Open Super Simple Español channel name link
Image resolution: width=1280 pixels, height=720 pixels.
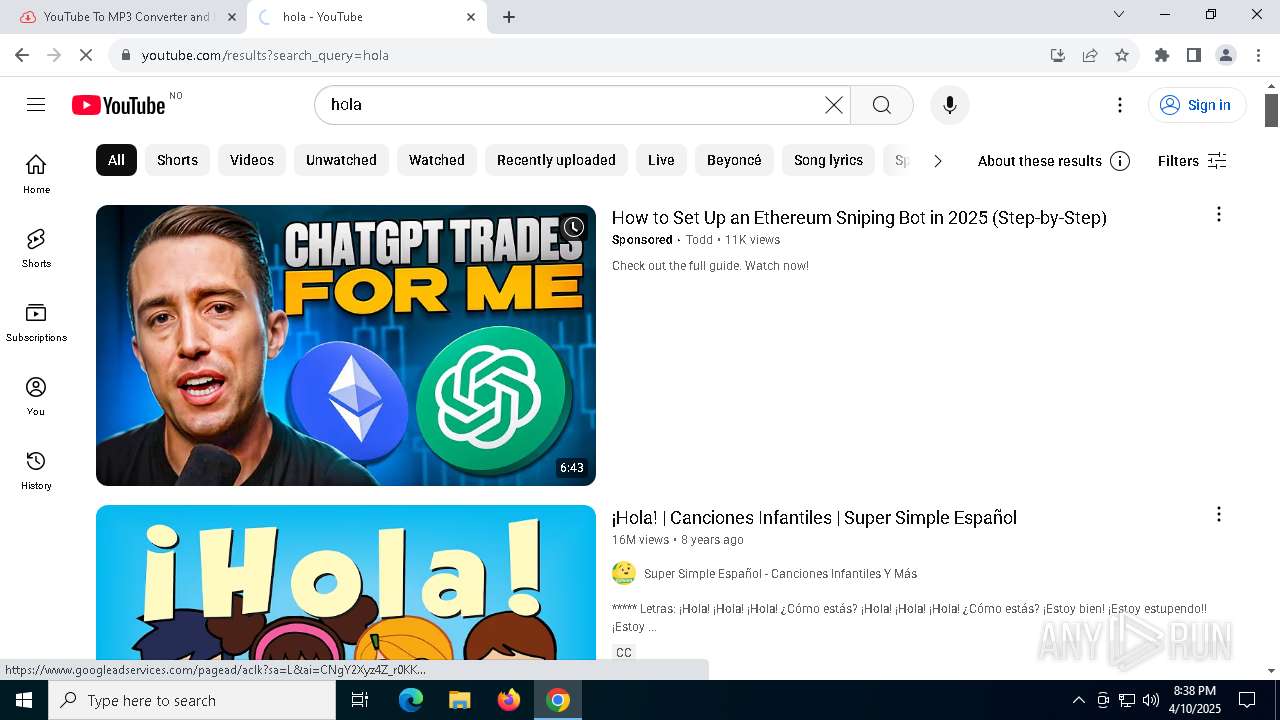point(780,574)
